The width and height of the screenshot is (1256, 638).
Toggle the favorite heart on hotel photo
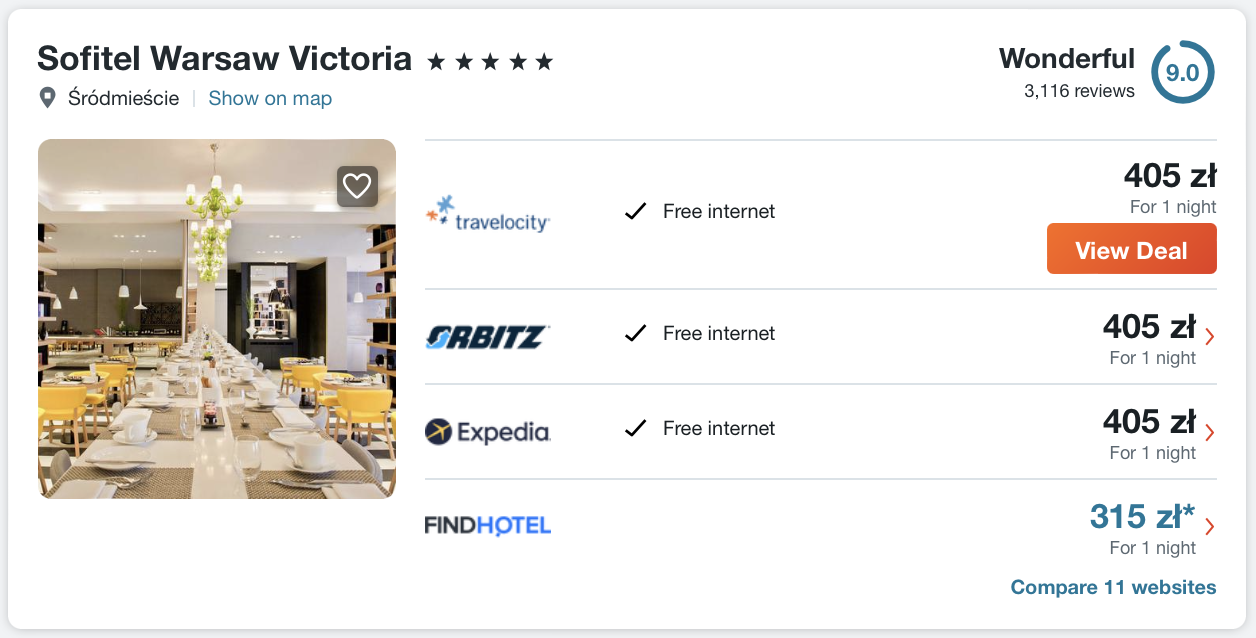point(357,186)
